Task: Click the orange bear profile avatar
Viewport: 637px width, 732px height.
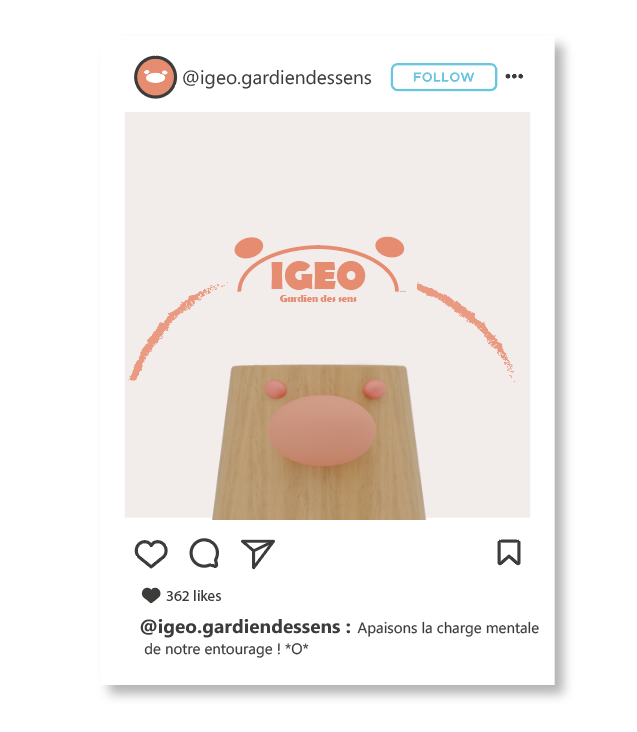Action: [155, 77]
